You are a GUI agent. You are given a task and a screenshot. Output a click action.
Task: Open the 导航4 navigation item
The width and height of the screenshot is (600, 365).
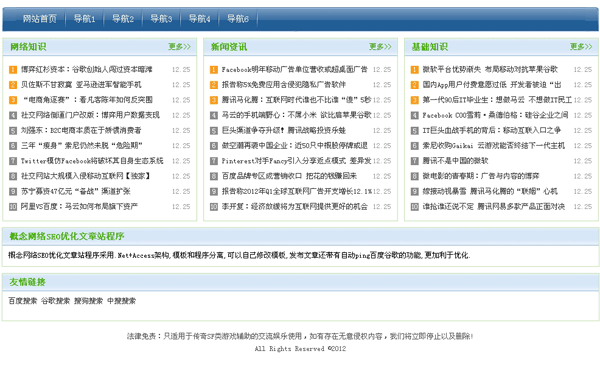tap(199, 18)
